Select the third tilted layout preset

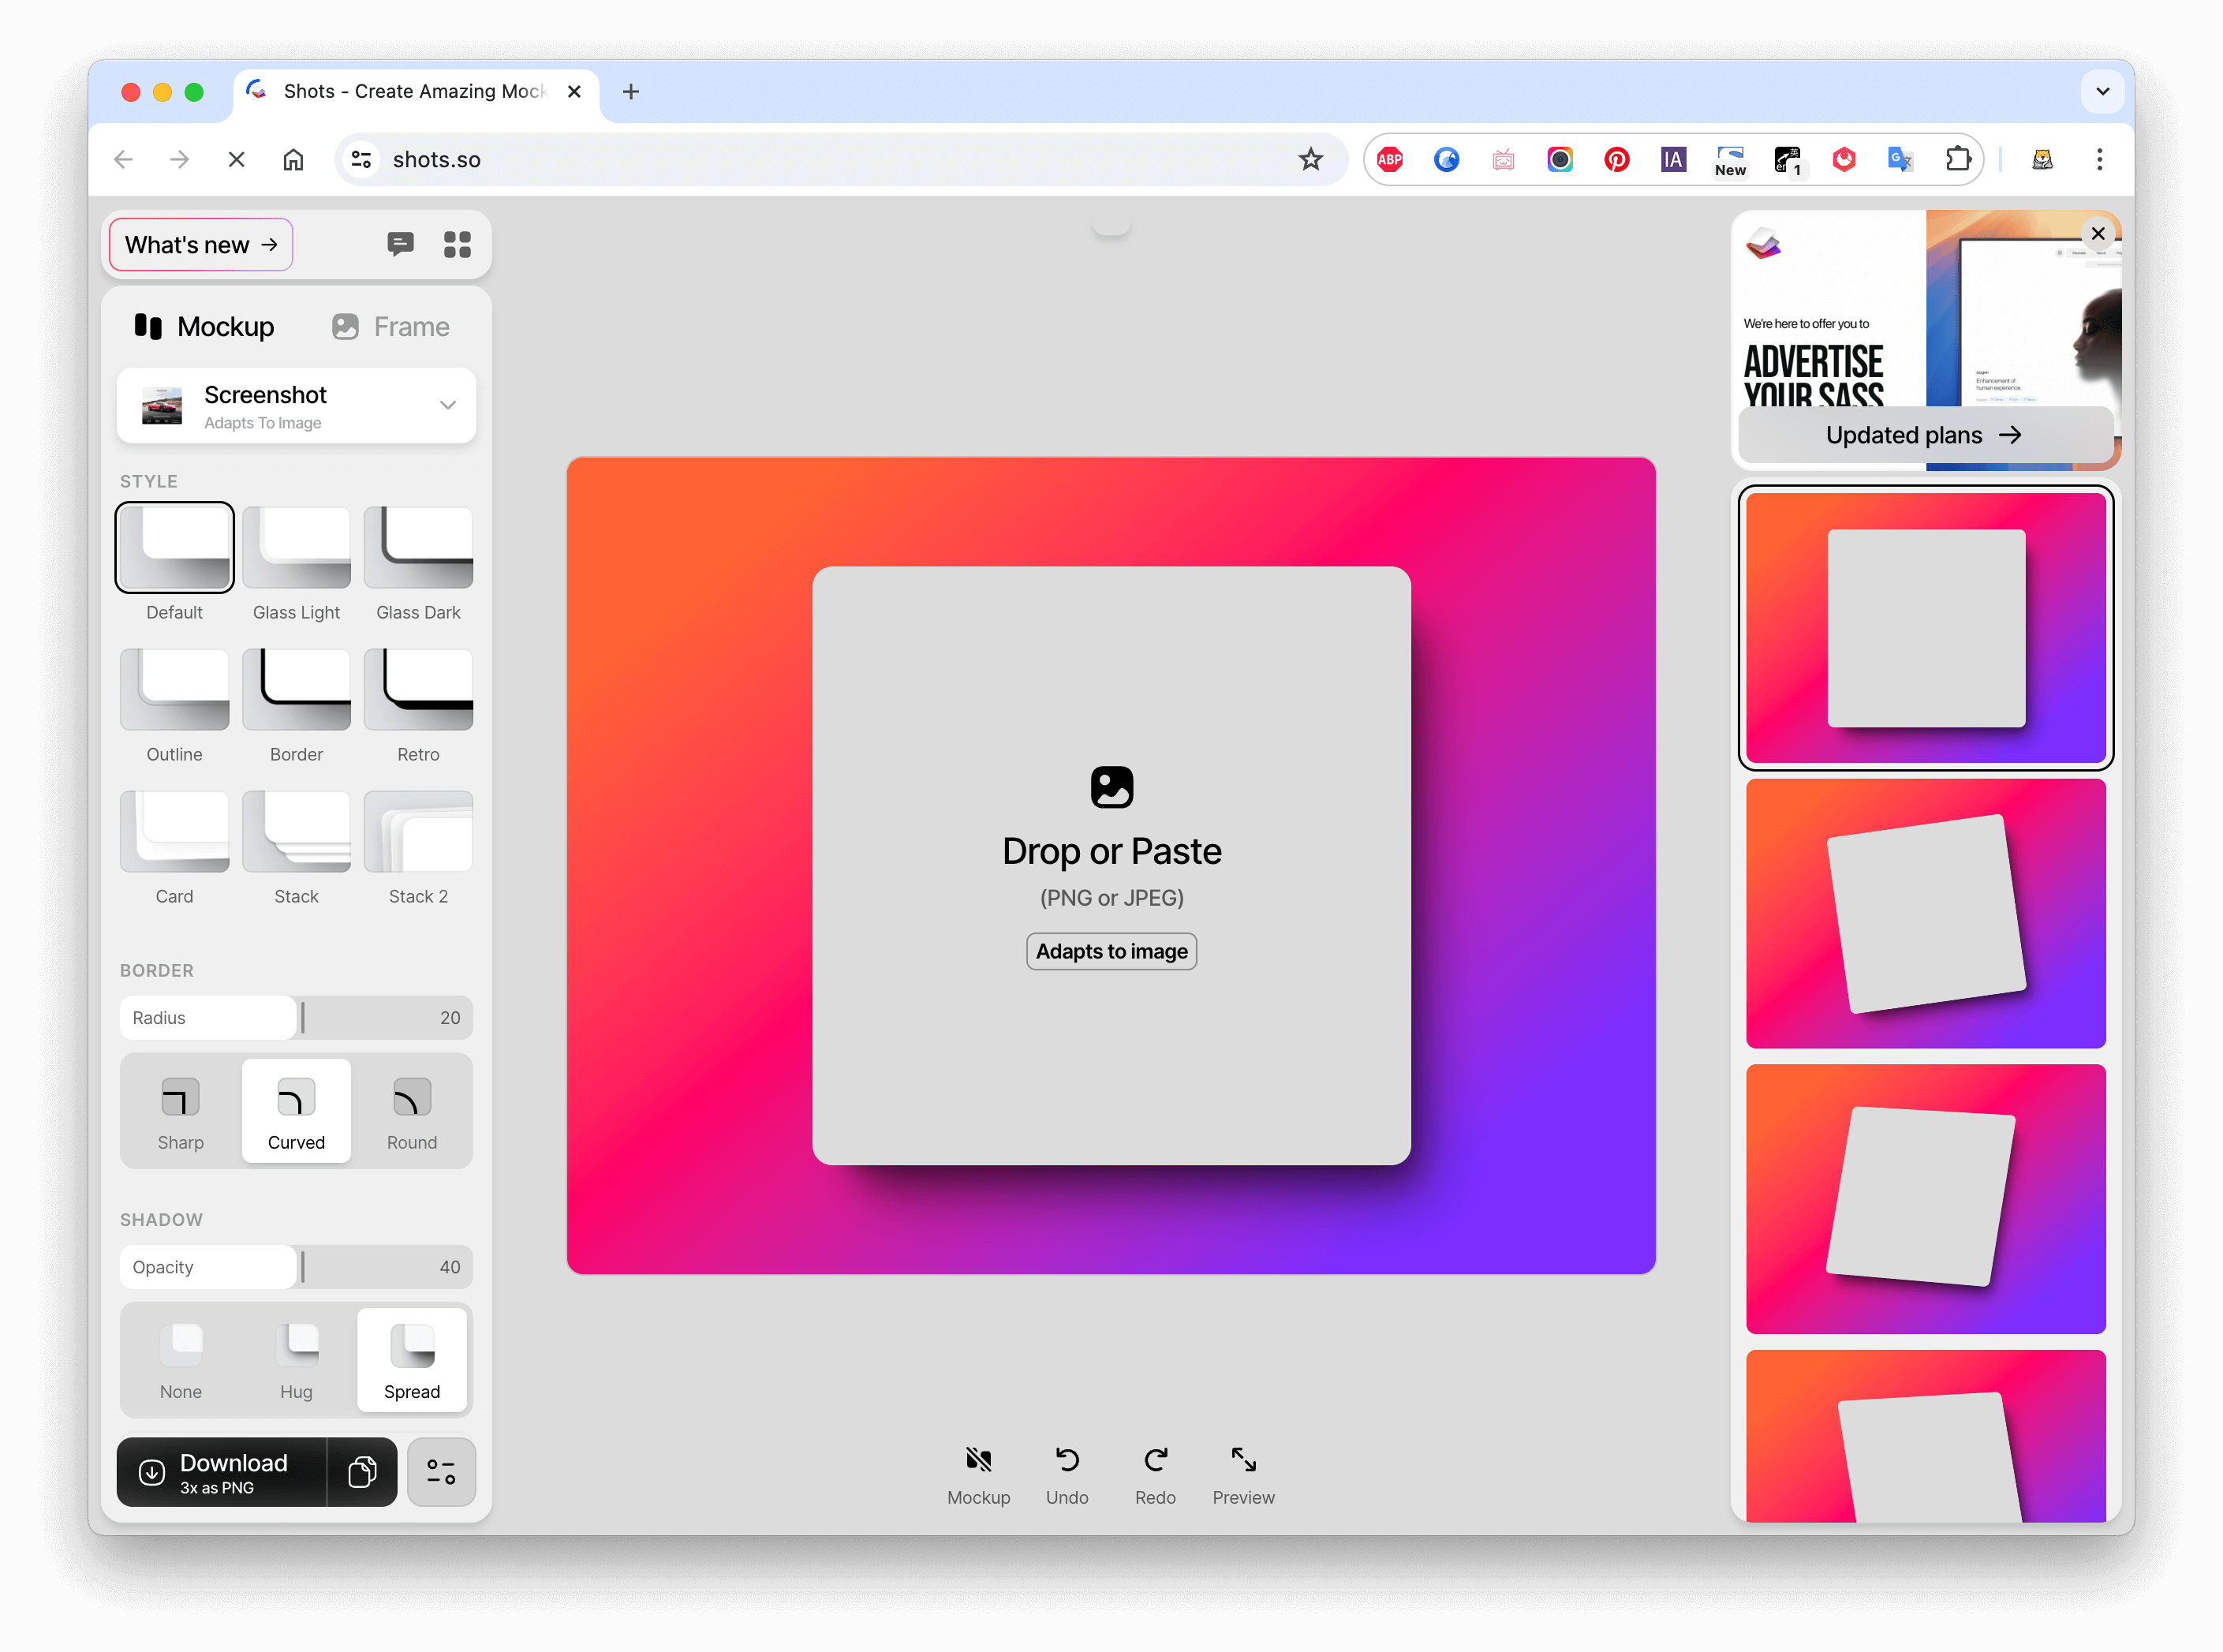pyautogui.click(x=1926, y=1199)
